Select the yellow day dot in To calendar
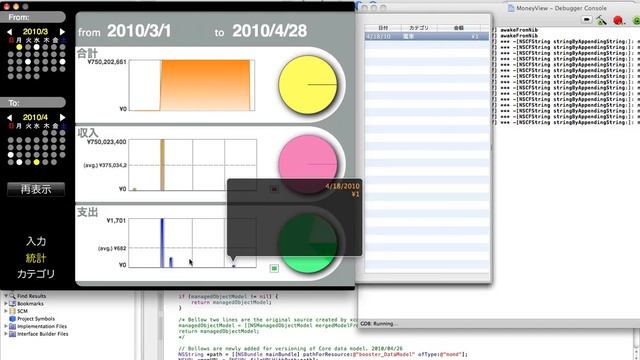640x360 pixels. [37, 162]
